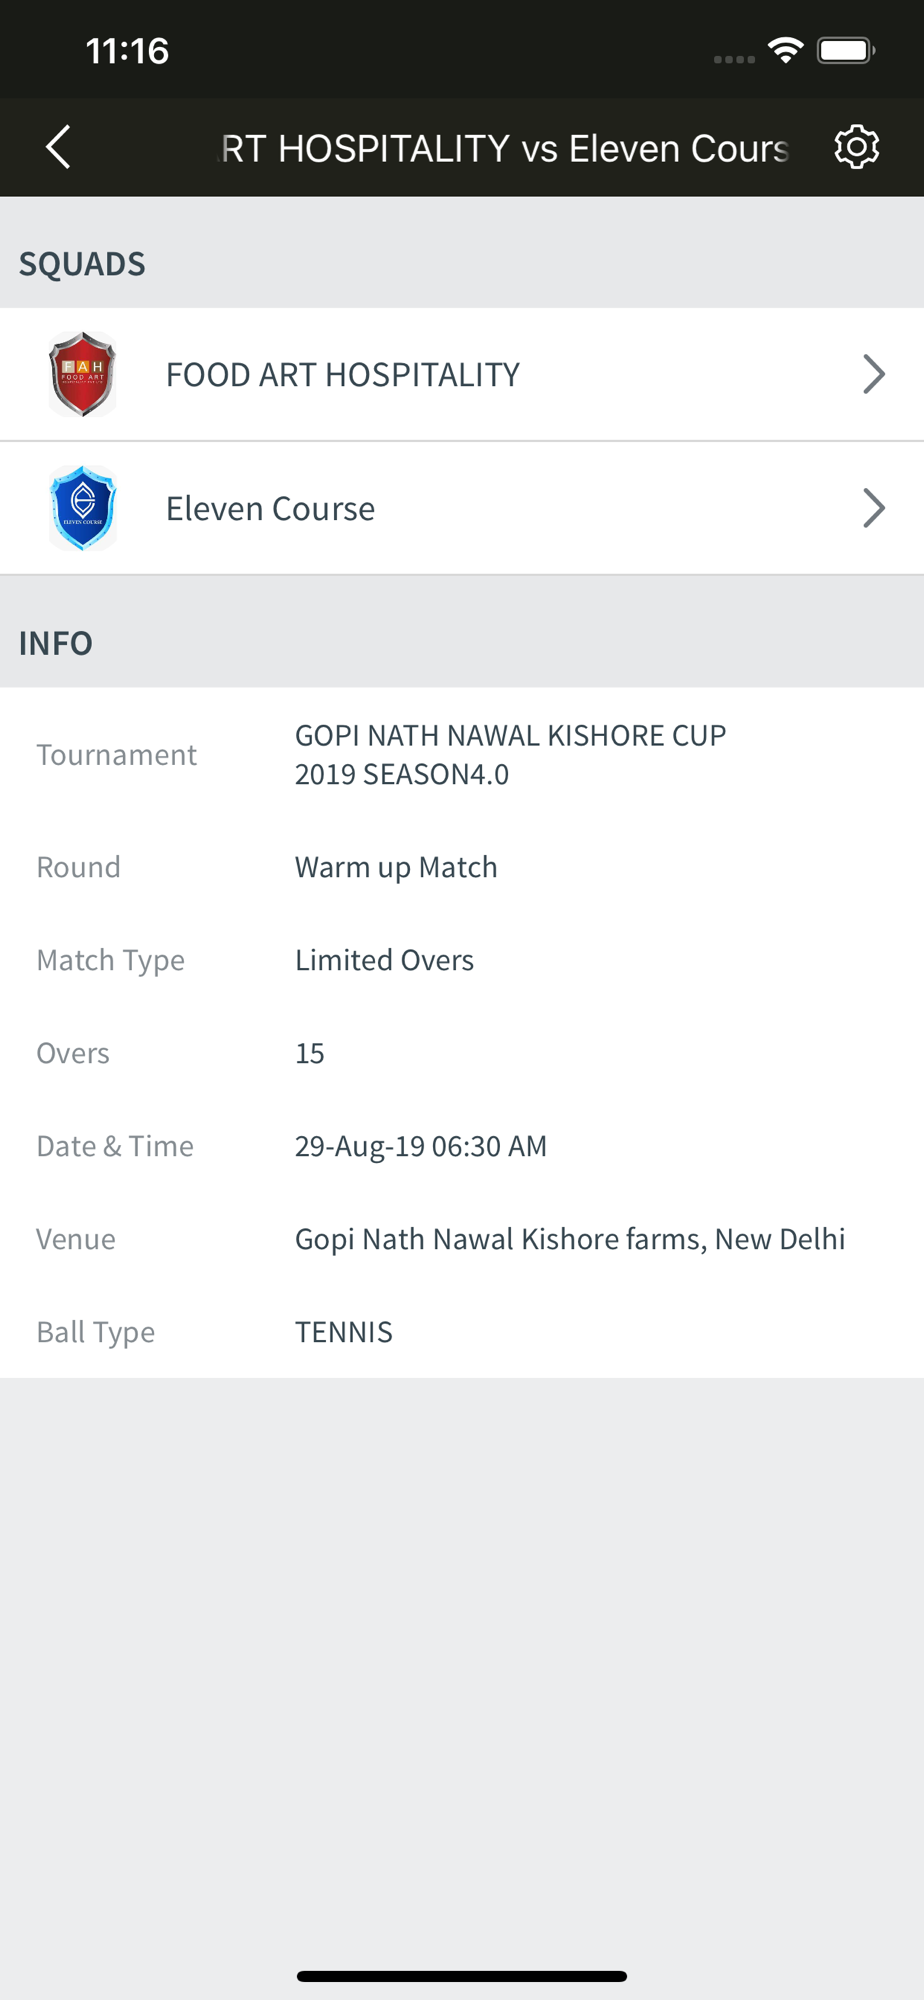Tap the Wi-Fi status icon

[x=786, y=50]
